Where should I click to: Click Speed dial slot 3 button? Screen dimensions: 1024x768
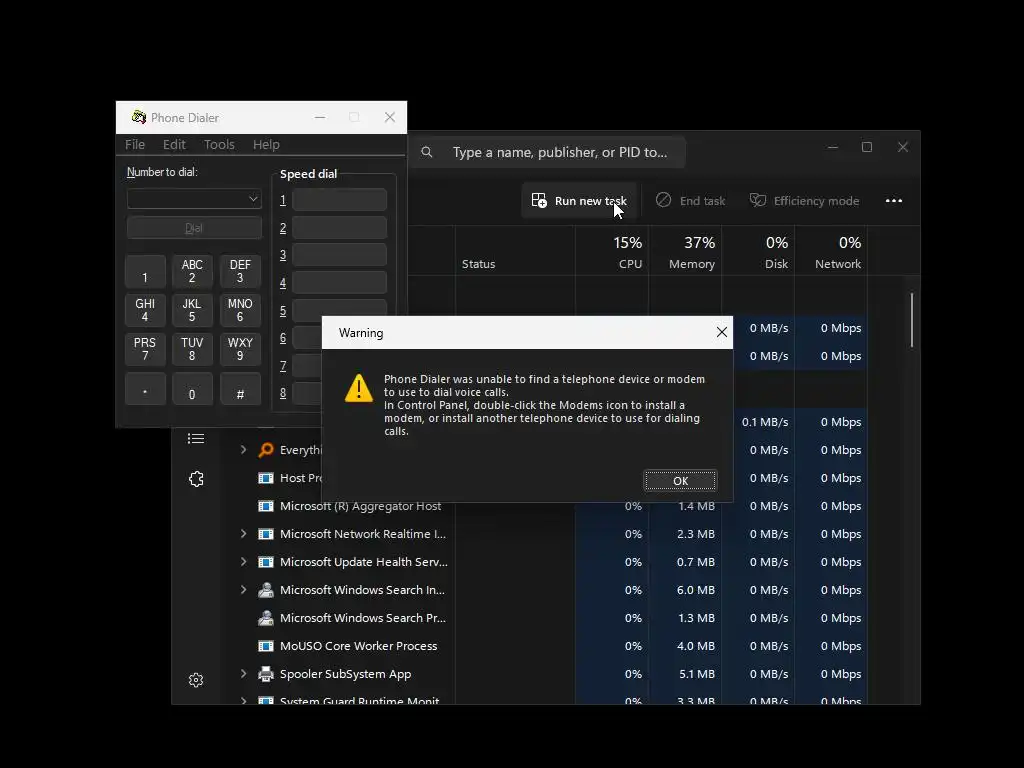(x=340, y=255)
